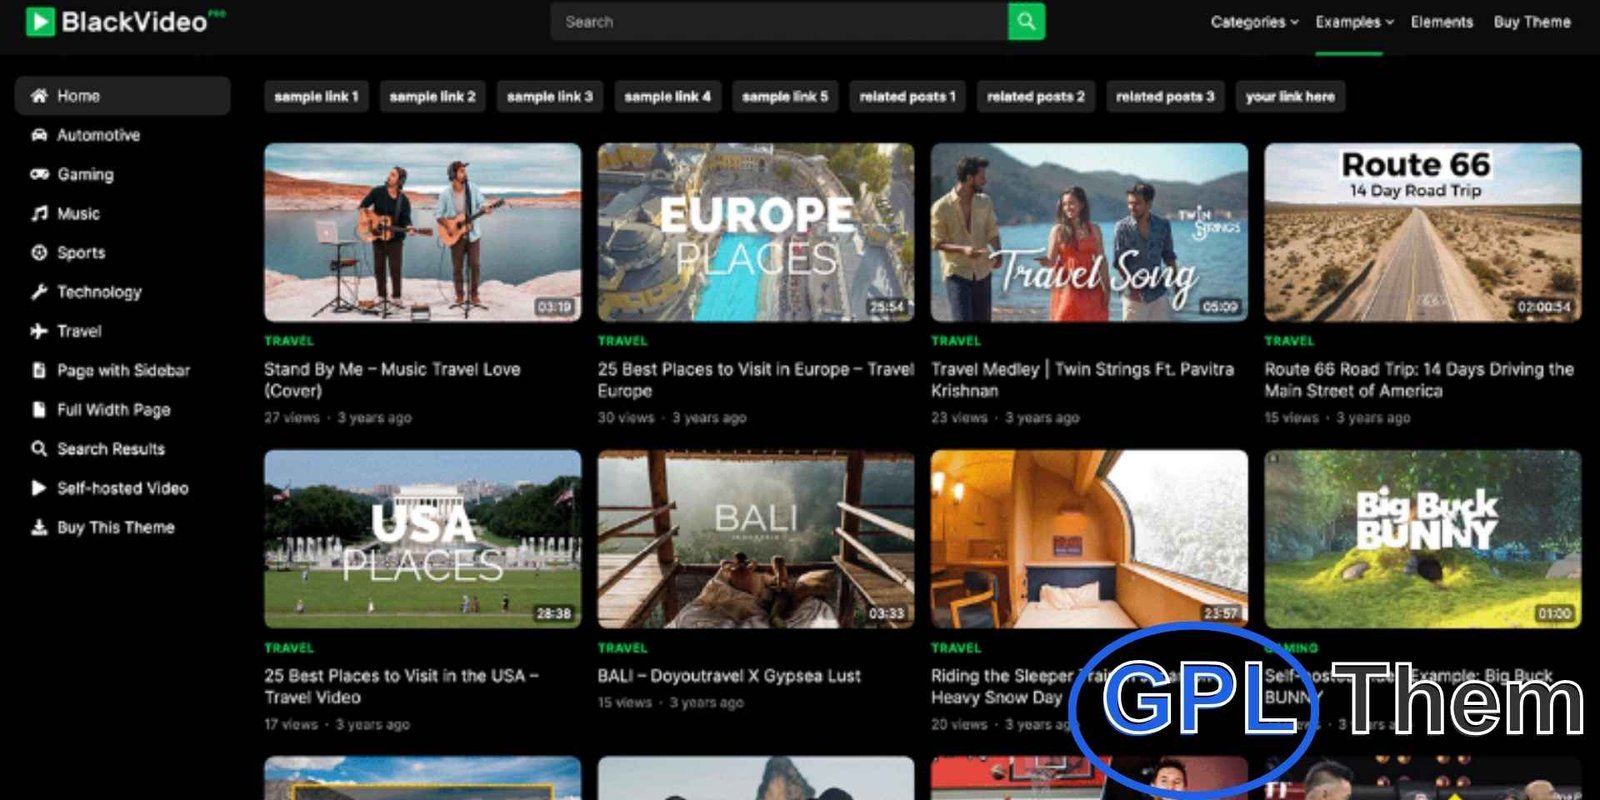Go to Home in the sidebar

click(x=78, y=96)
